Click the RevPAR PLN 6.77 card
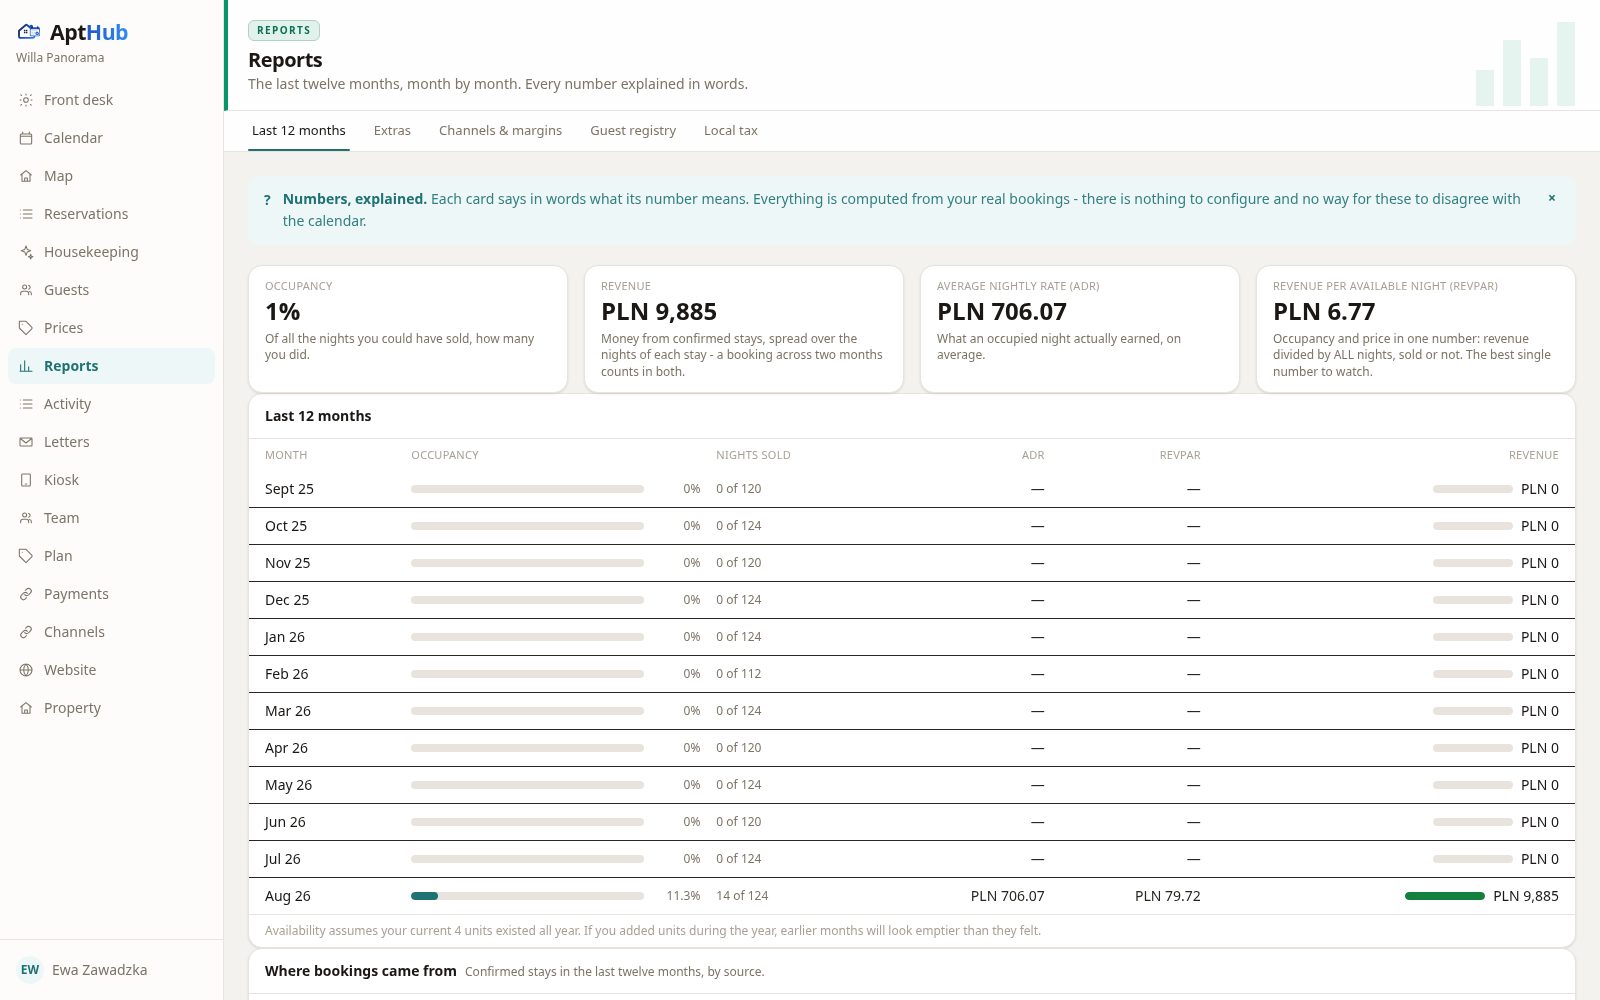Image resolution: width=1600 pixels, height=1000 pixels. point(1416,329)
